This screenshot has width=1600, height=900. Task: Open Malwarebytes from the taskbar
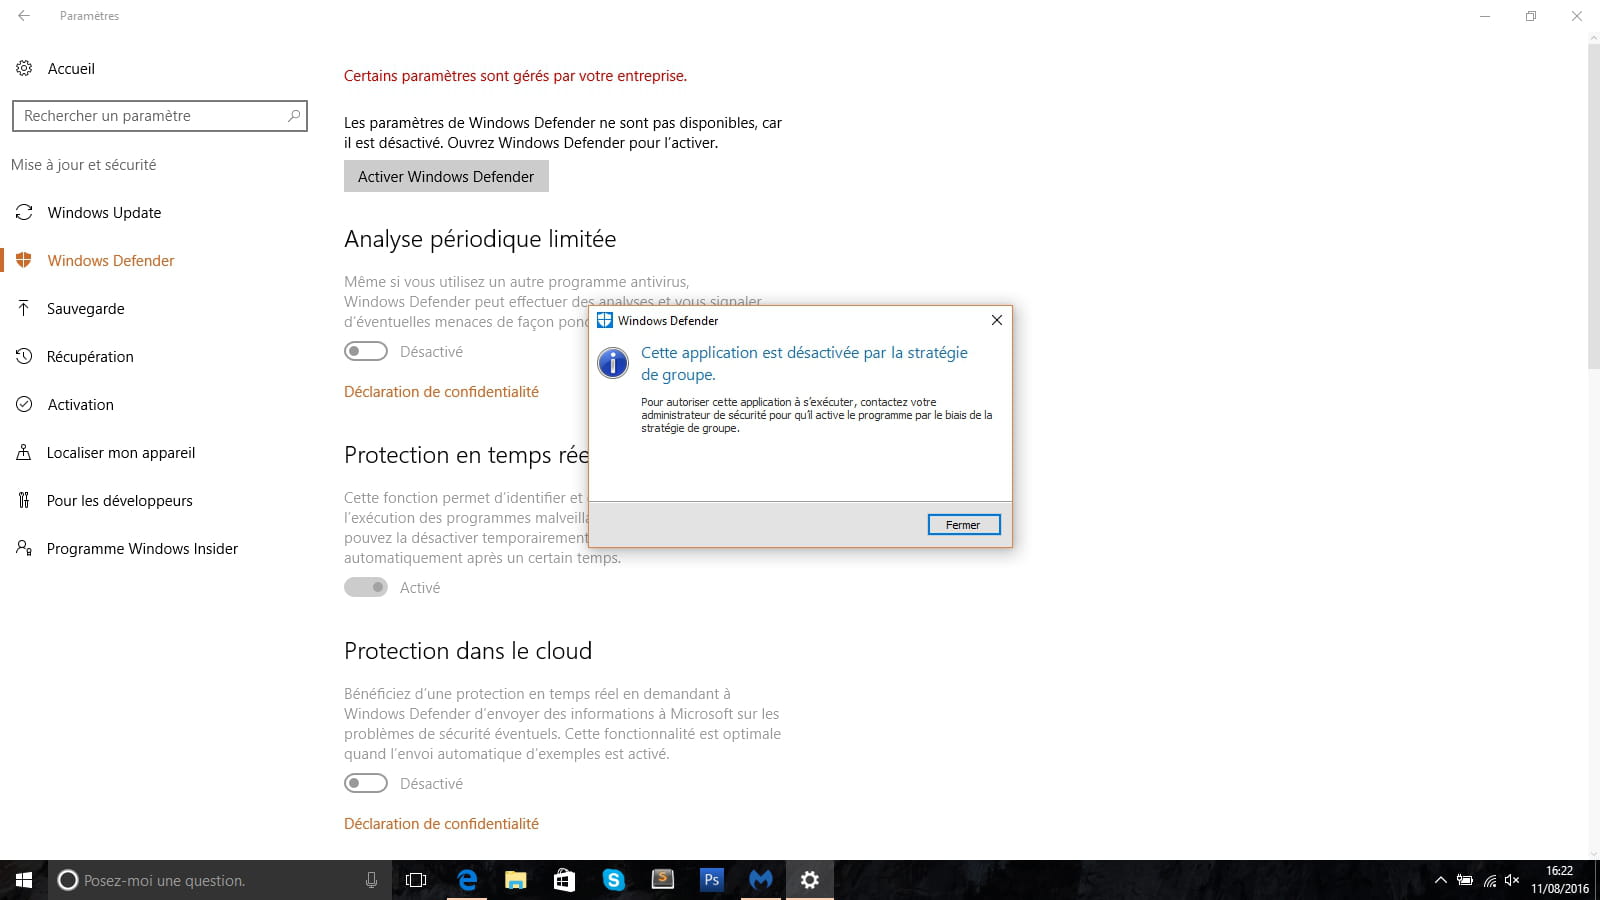[x=761, y=880]
